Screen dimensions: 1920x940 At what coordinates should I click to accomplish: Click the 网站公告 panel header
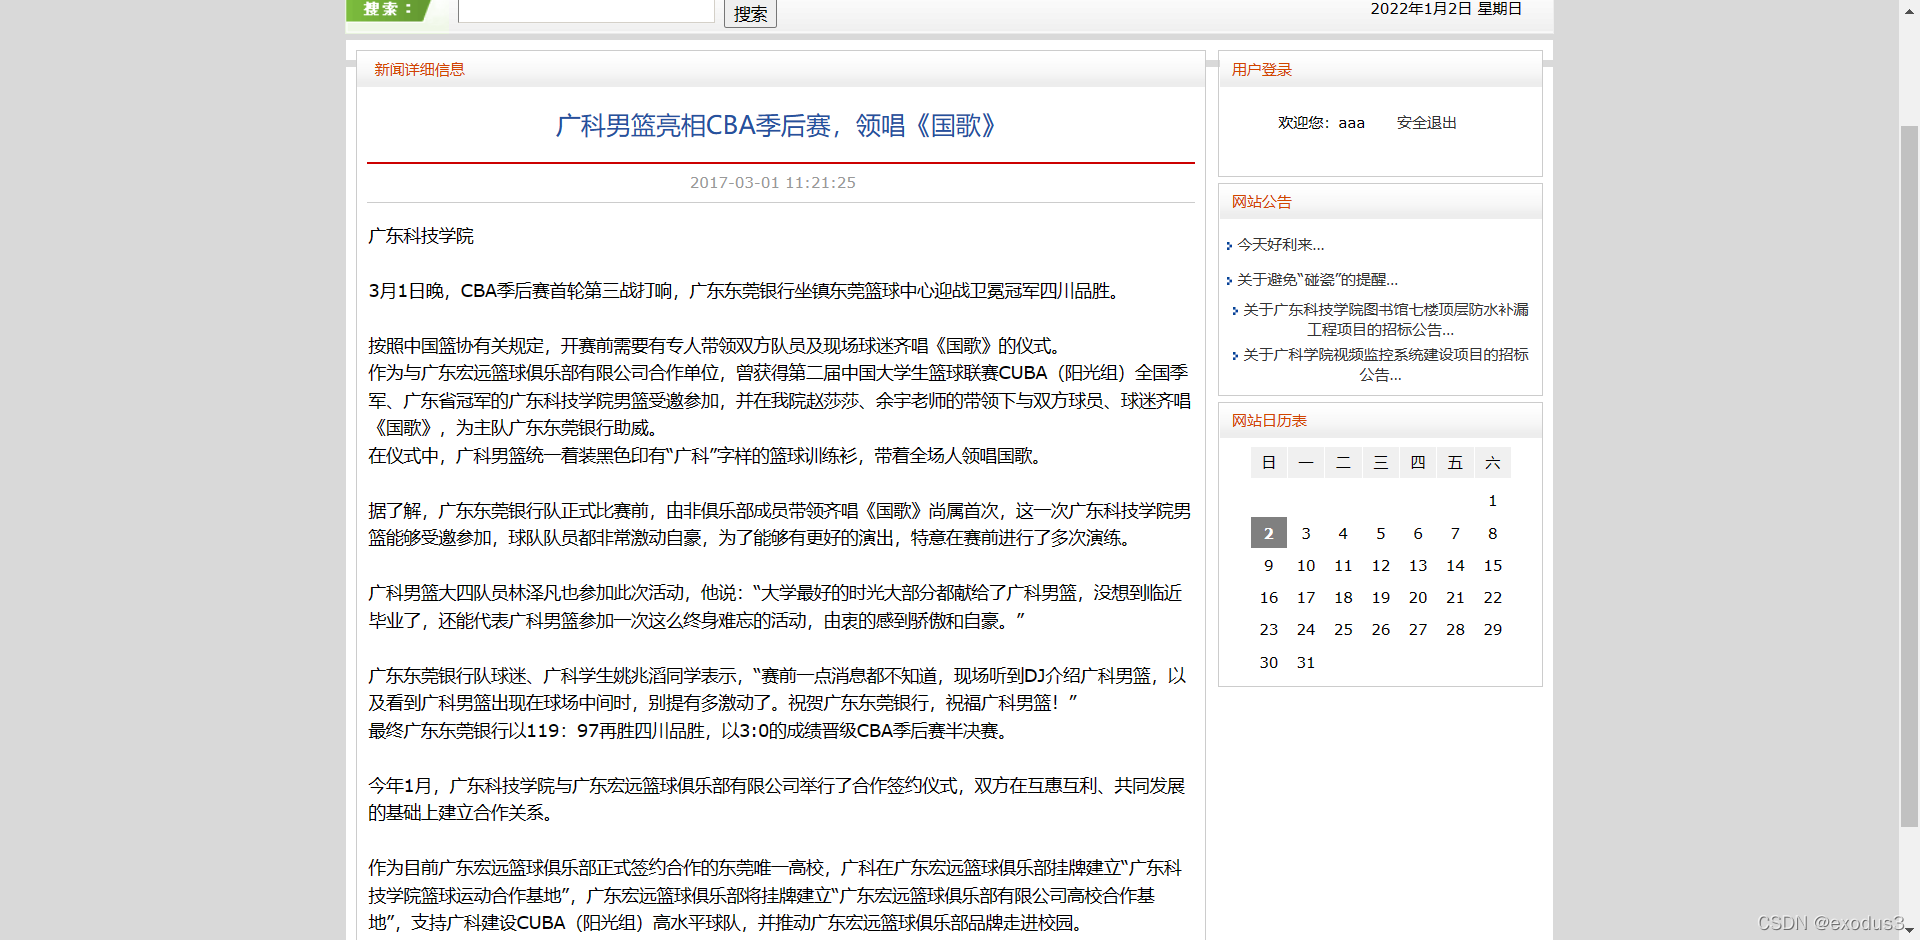tap(1261, 202)
